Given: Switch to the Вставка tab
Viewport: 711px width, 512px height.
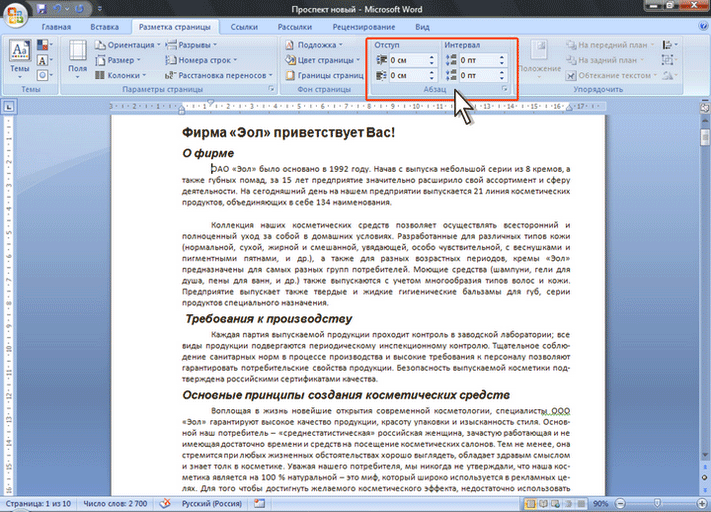Looking at the screenshot, I should point(104,27).
